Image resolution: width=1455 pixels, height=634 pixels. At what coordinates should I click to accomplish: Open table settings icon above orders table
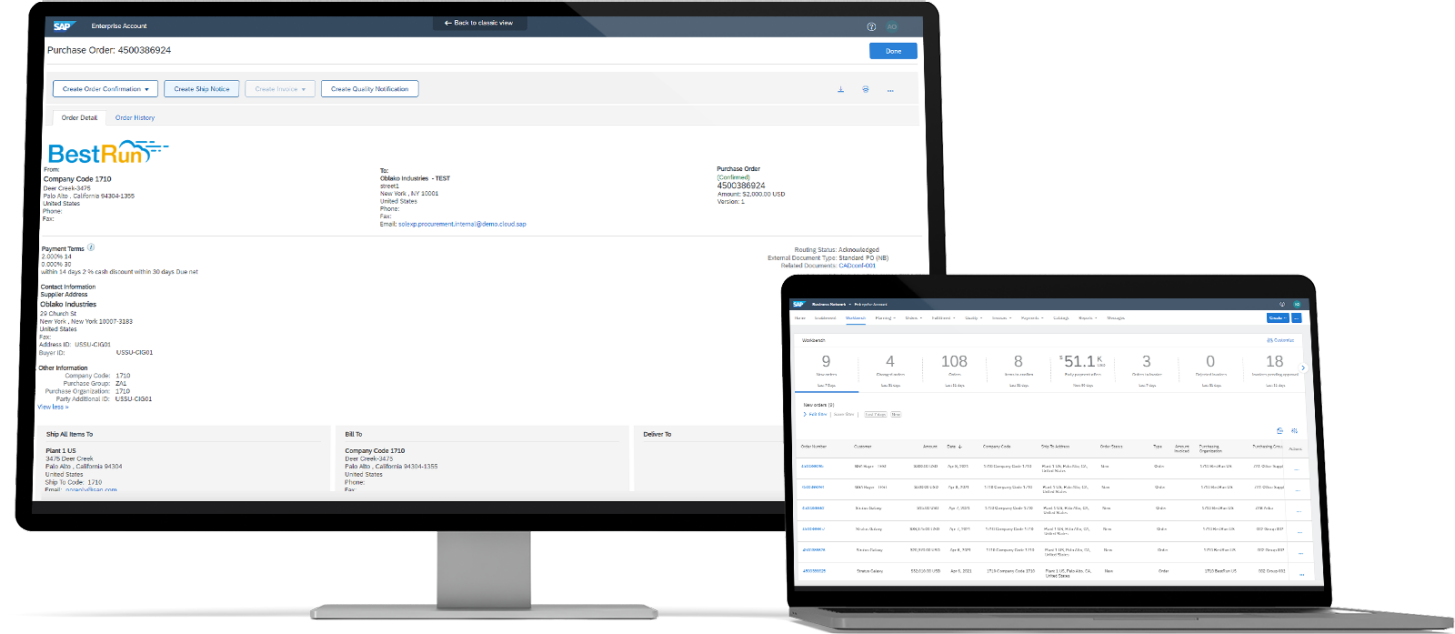pyautogui.click(x=1294, y=430)
